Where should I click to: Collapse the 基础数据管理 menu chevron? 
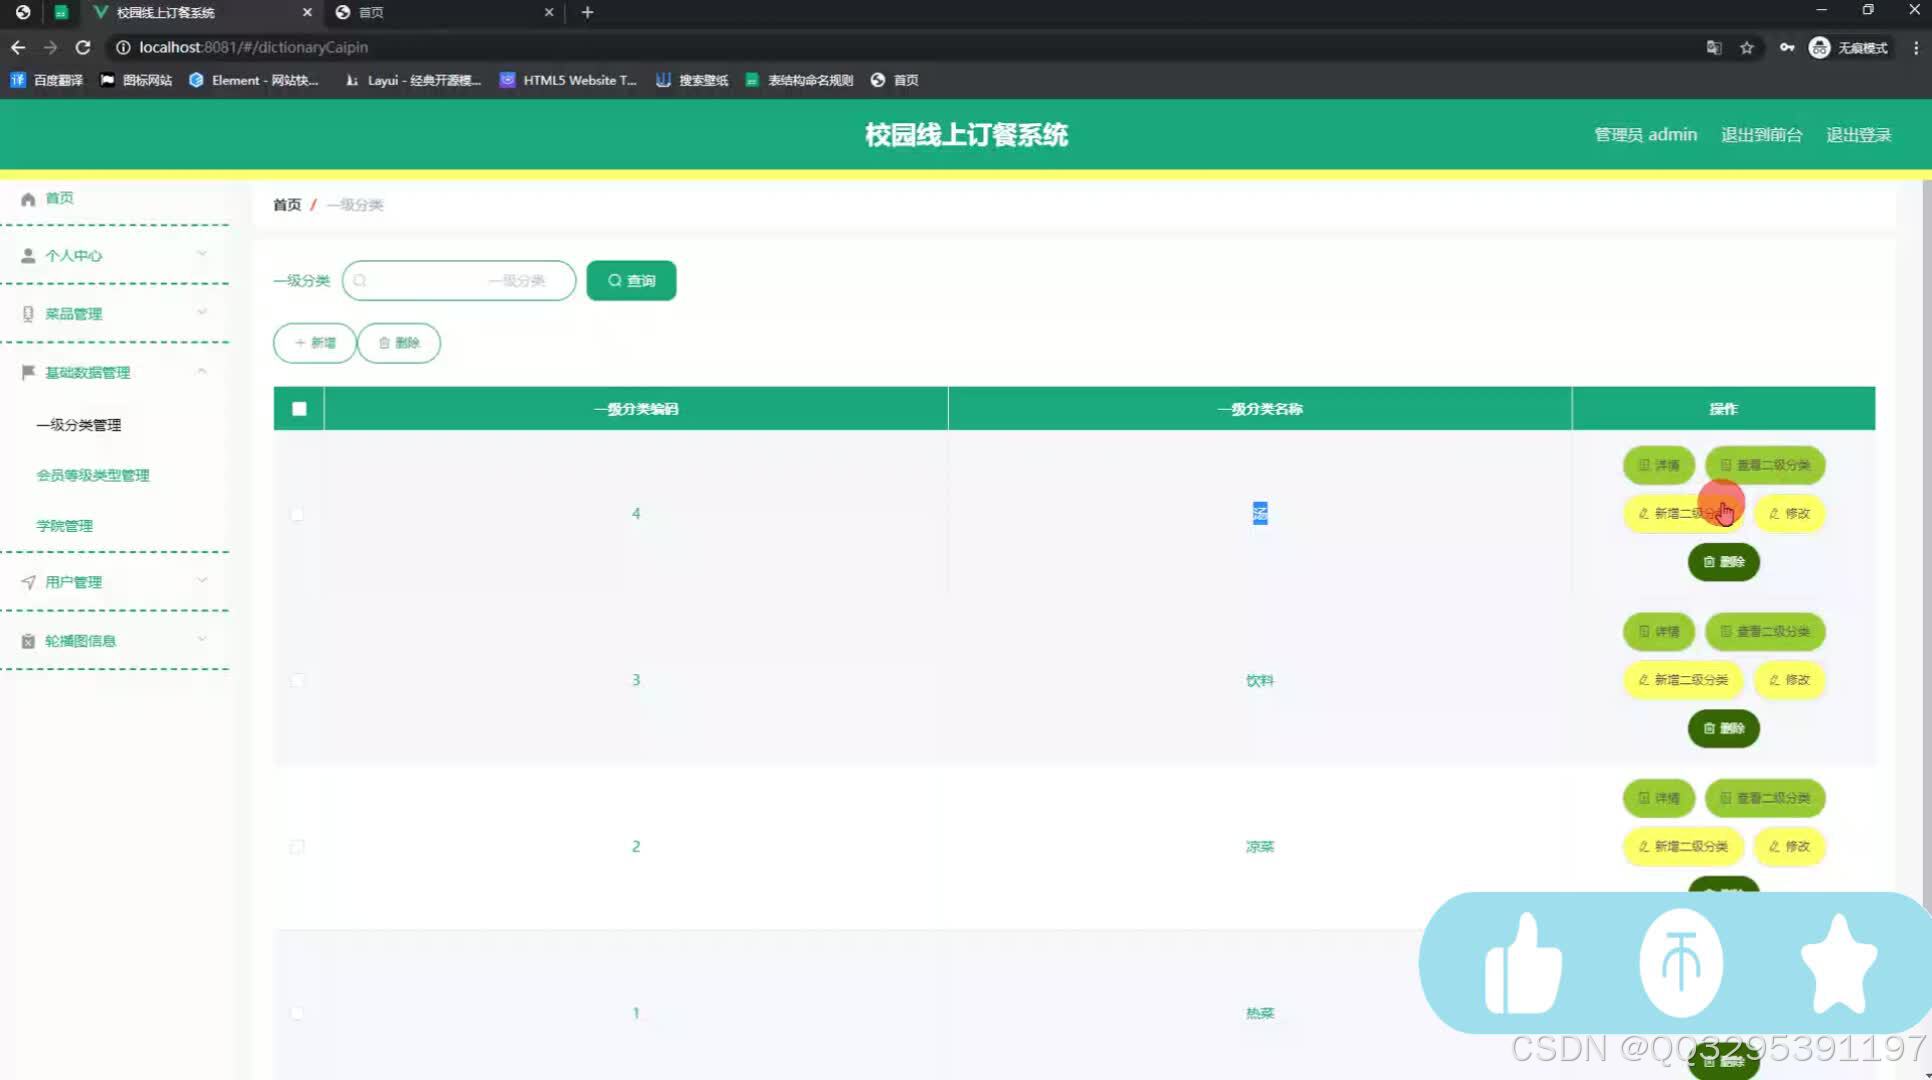coord(202,371)
